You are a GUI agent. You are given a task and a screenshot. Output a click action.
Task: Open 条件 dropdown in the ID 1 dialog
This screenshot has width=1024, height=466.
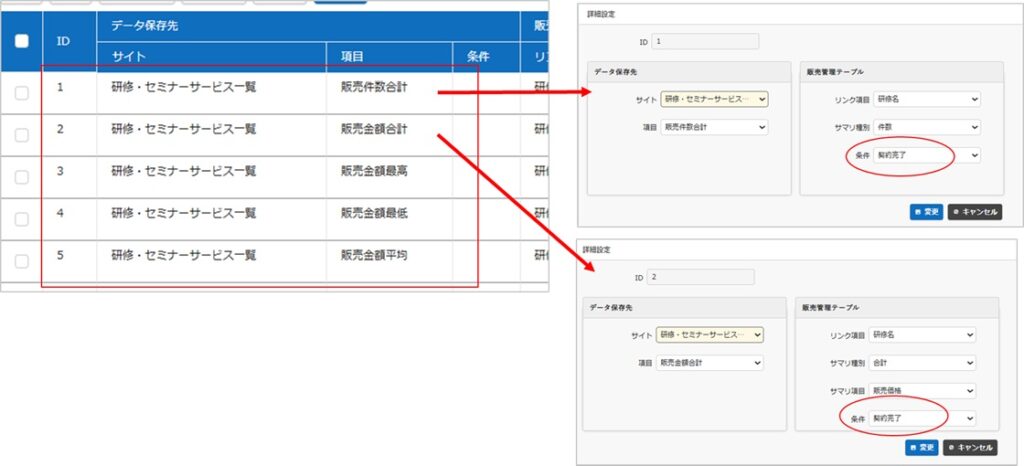(927, 155)
